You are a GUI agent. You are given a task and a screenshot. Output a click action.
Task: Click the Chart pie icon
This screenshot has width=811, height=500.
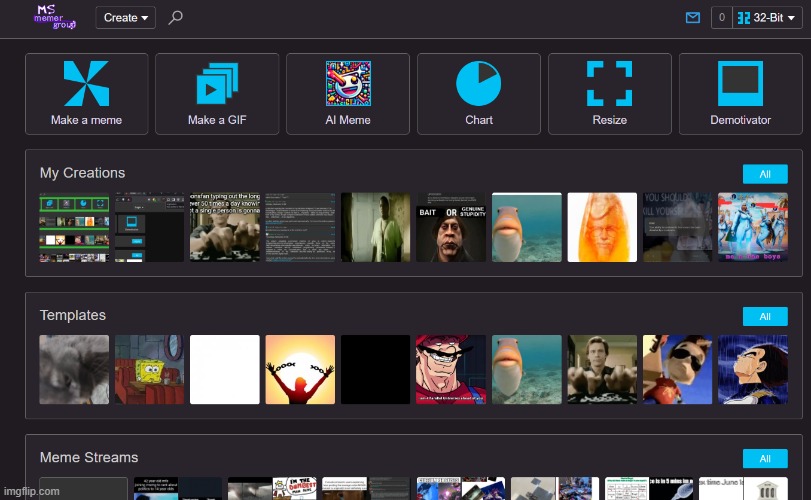pos(478,83)
